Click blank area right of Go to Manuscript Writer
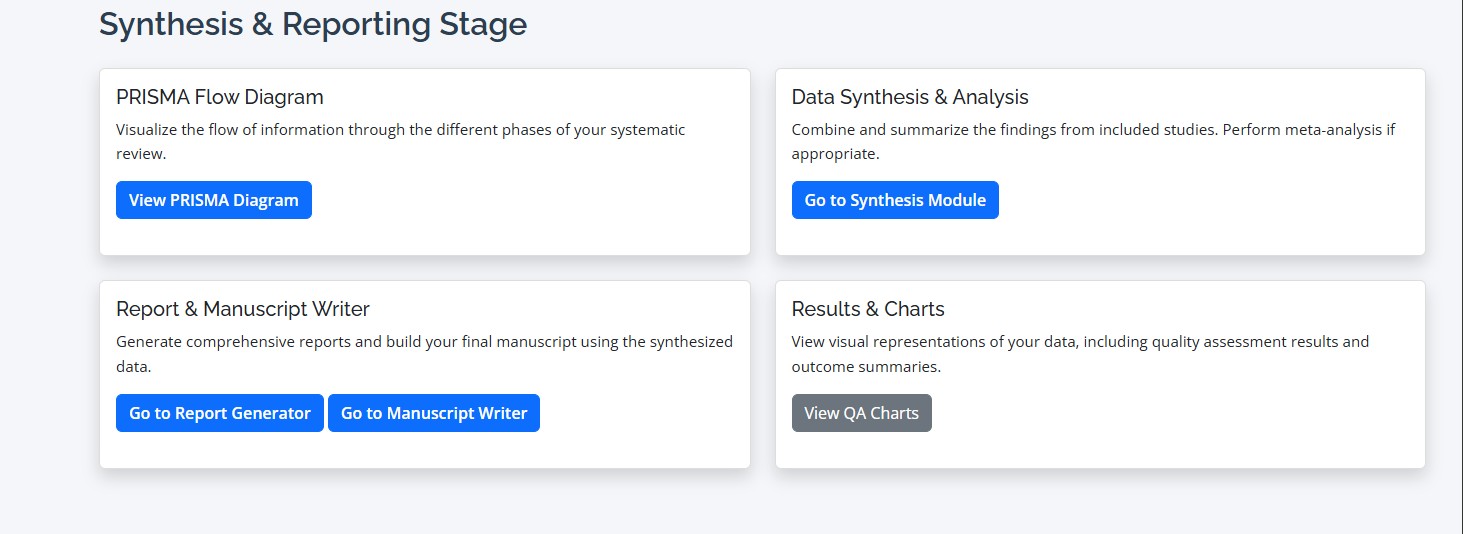Screen dimensions: 1463x534 point(640,413)
